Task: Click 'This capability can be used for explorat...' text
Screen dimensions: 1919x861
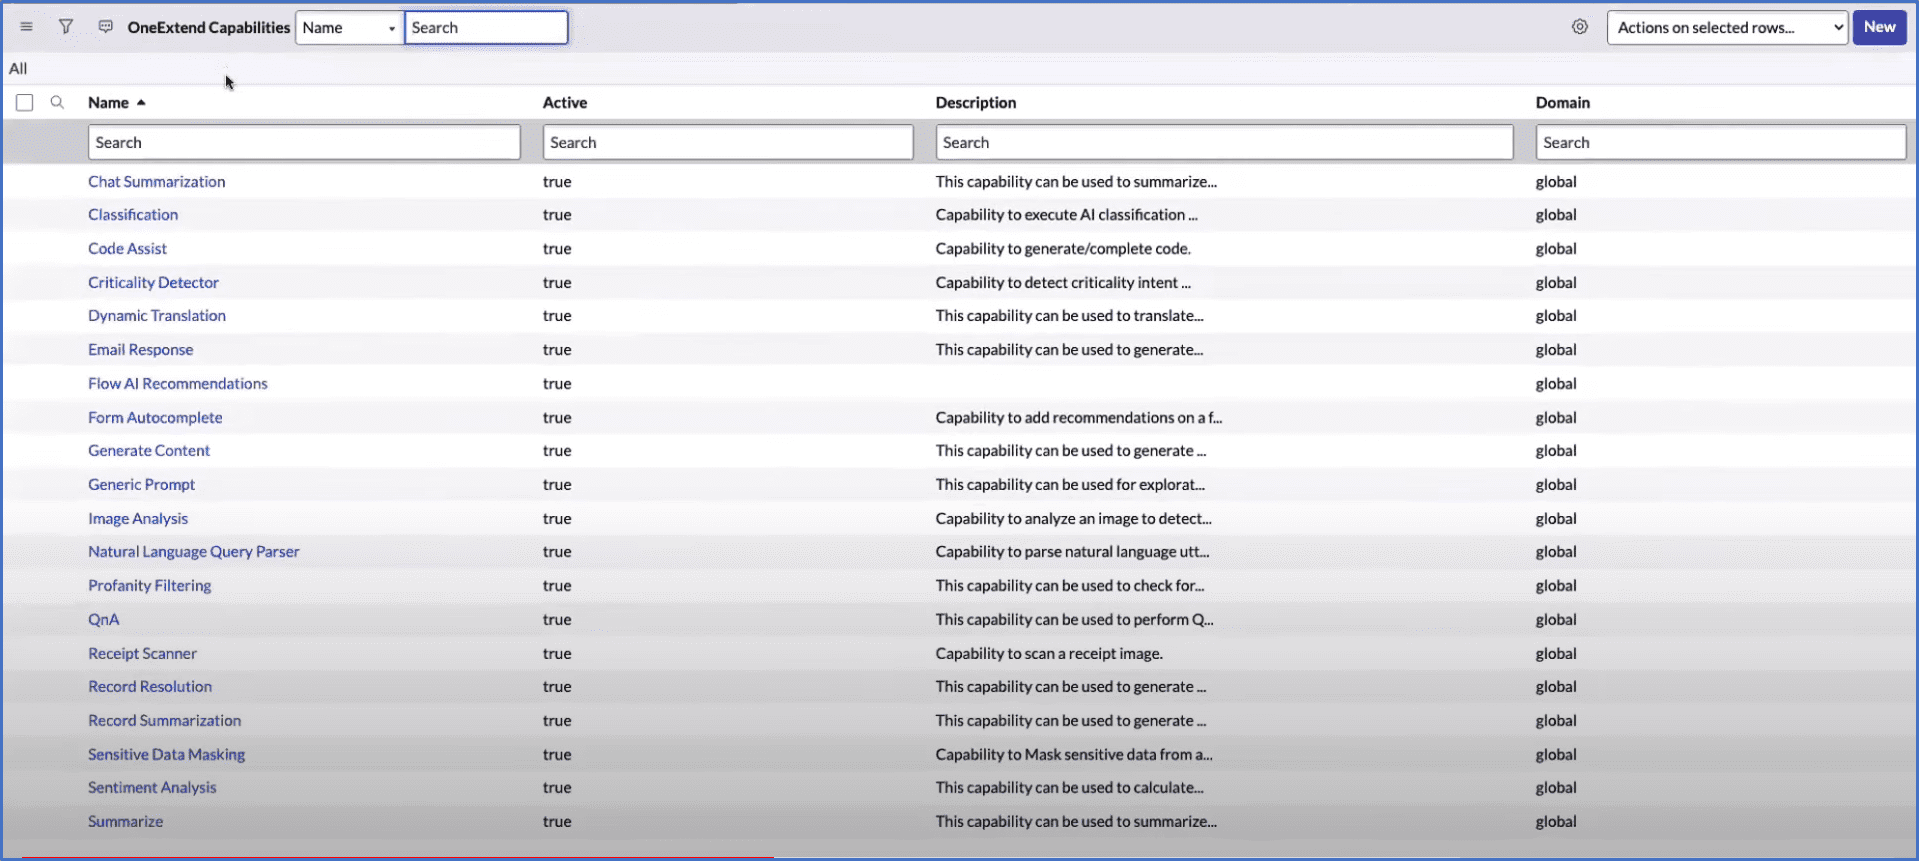Action: tap(1070, 484)
